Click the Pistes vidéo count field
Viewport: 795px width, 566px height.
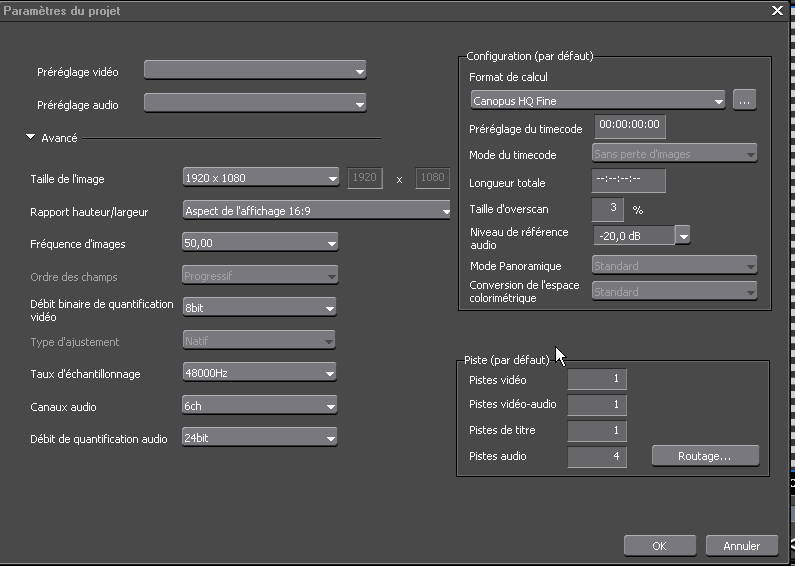[597, 380]
